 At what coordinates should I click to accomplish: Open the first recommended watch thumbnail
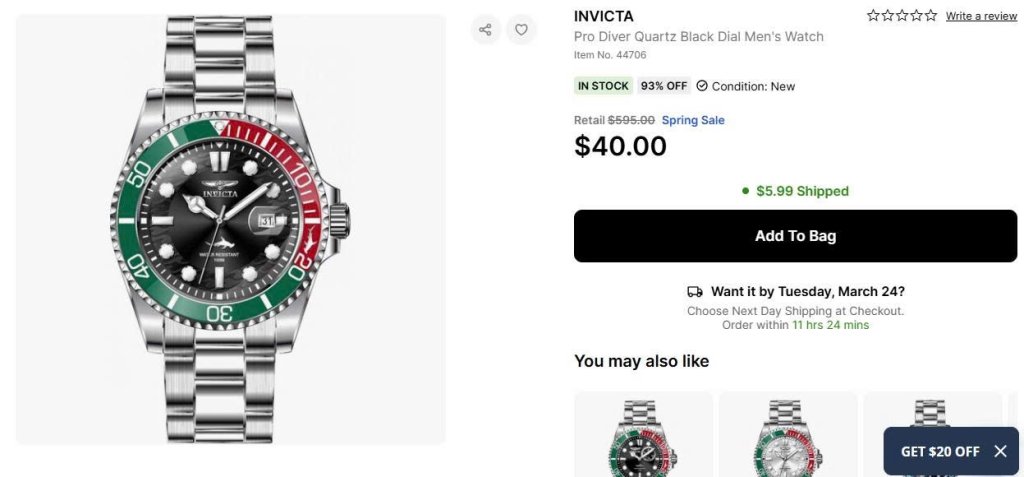(x=643, y=435)
